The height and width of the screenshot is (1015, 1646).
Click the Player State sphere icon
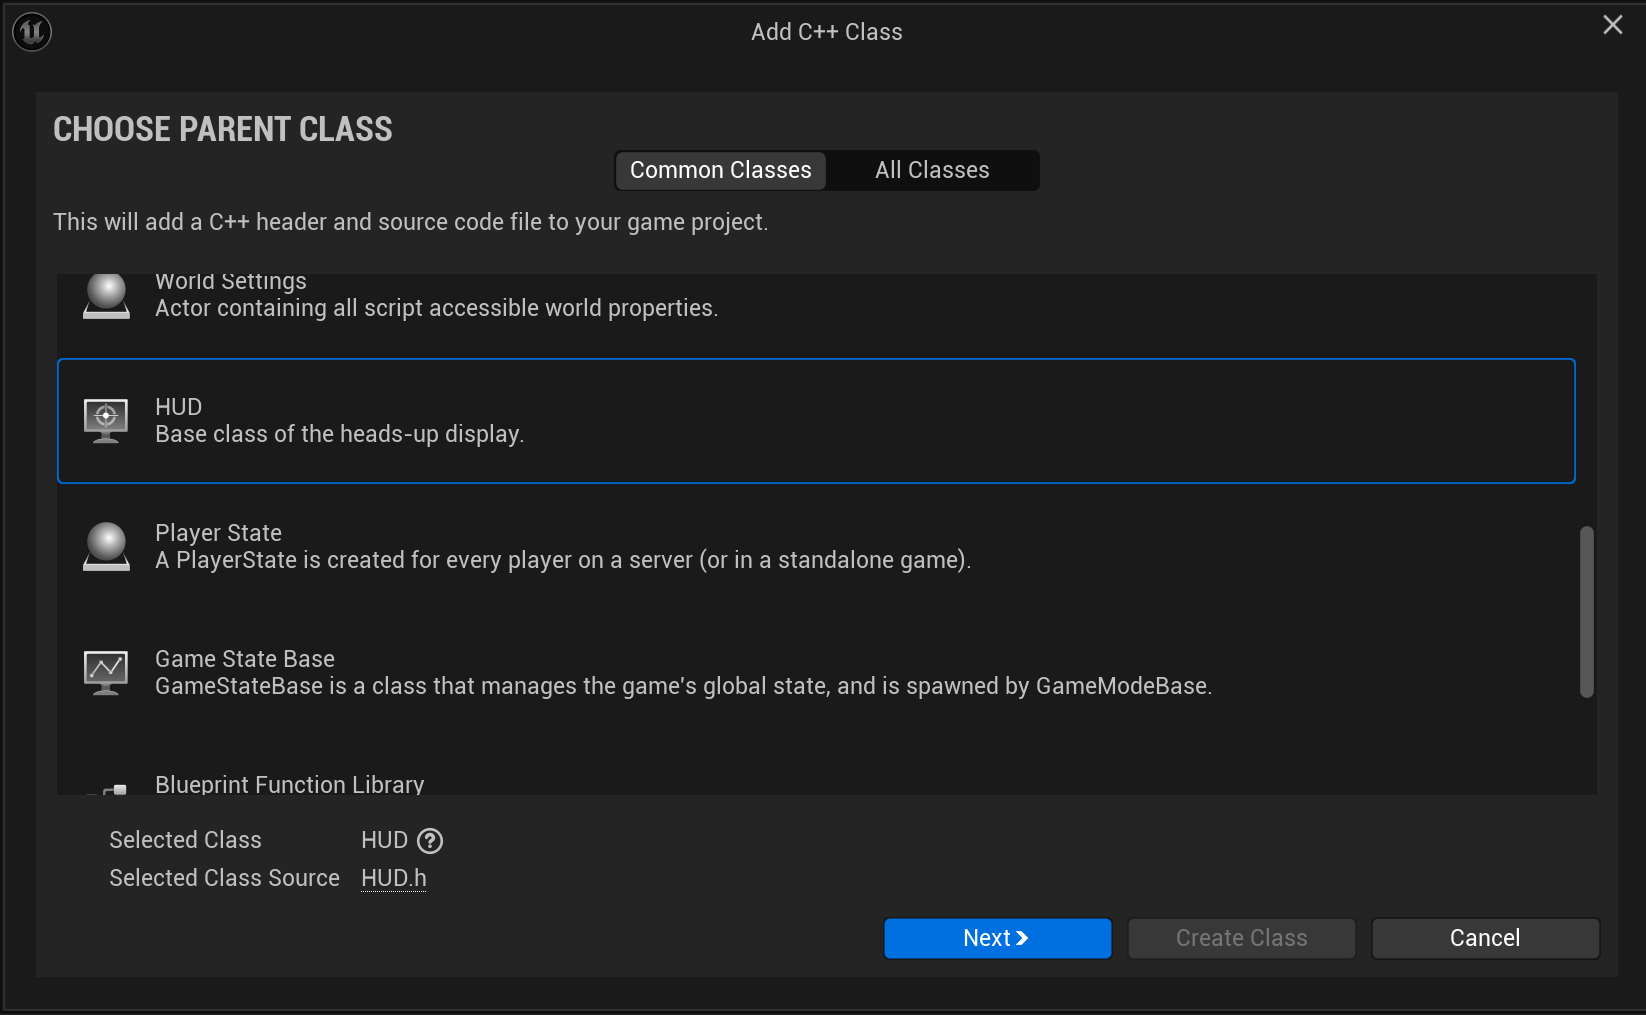(106, 547)
